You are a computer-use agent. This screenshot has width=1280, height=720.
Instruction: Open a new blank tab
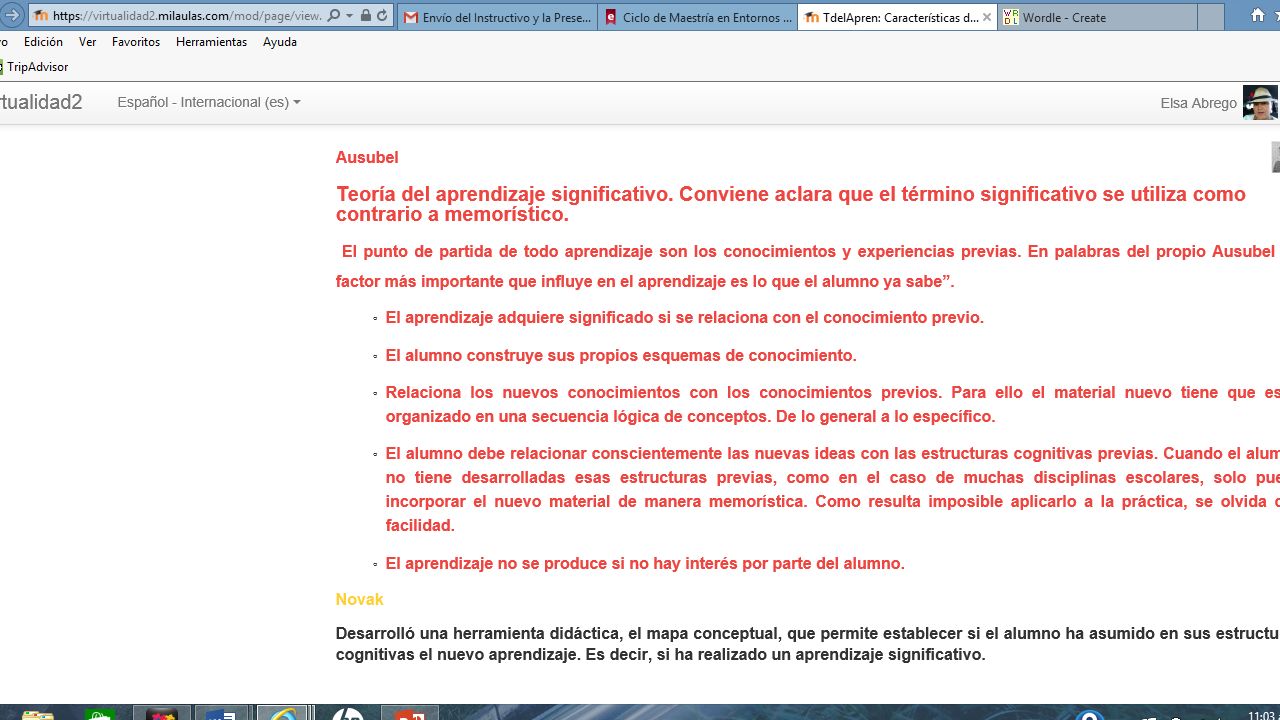[x=1211, y=17]
